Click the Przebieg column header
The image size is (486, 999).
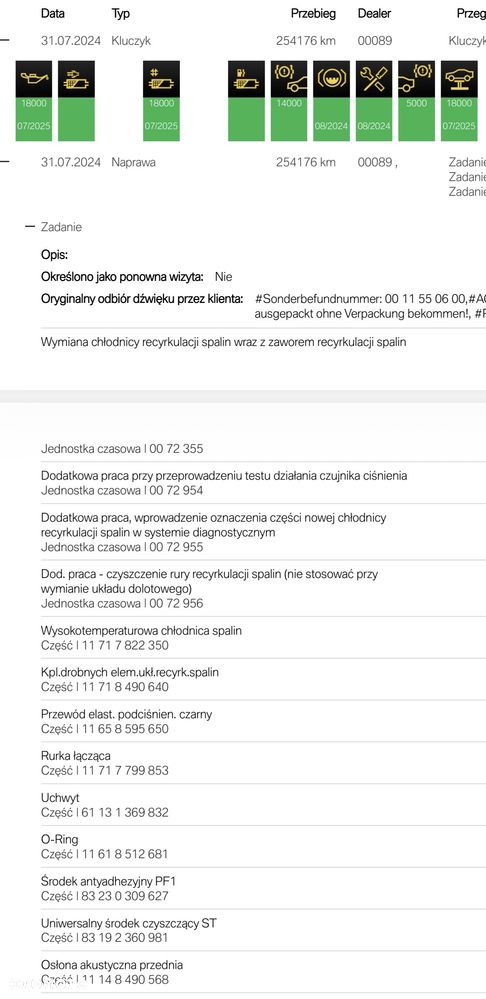pos(313,13)
